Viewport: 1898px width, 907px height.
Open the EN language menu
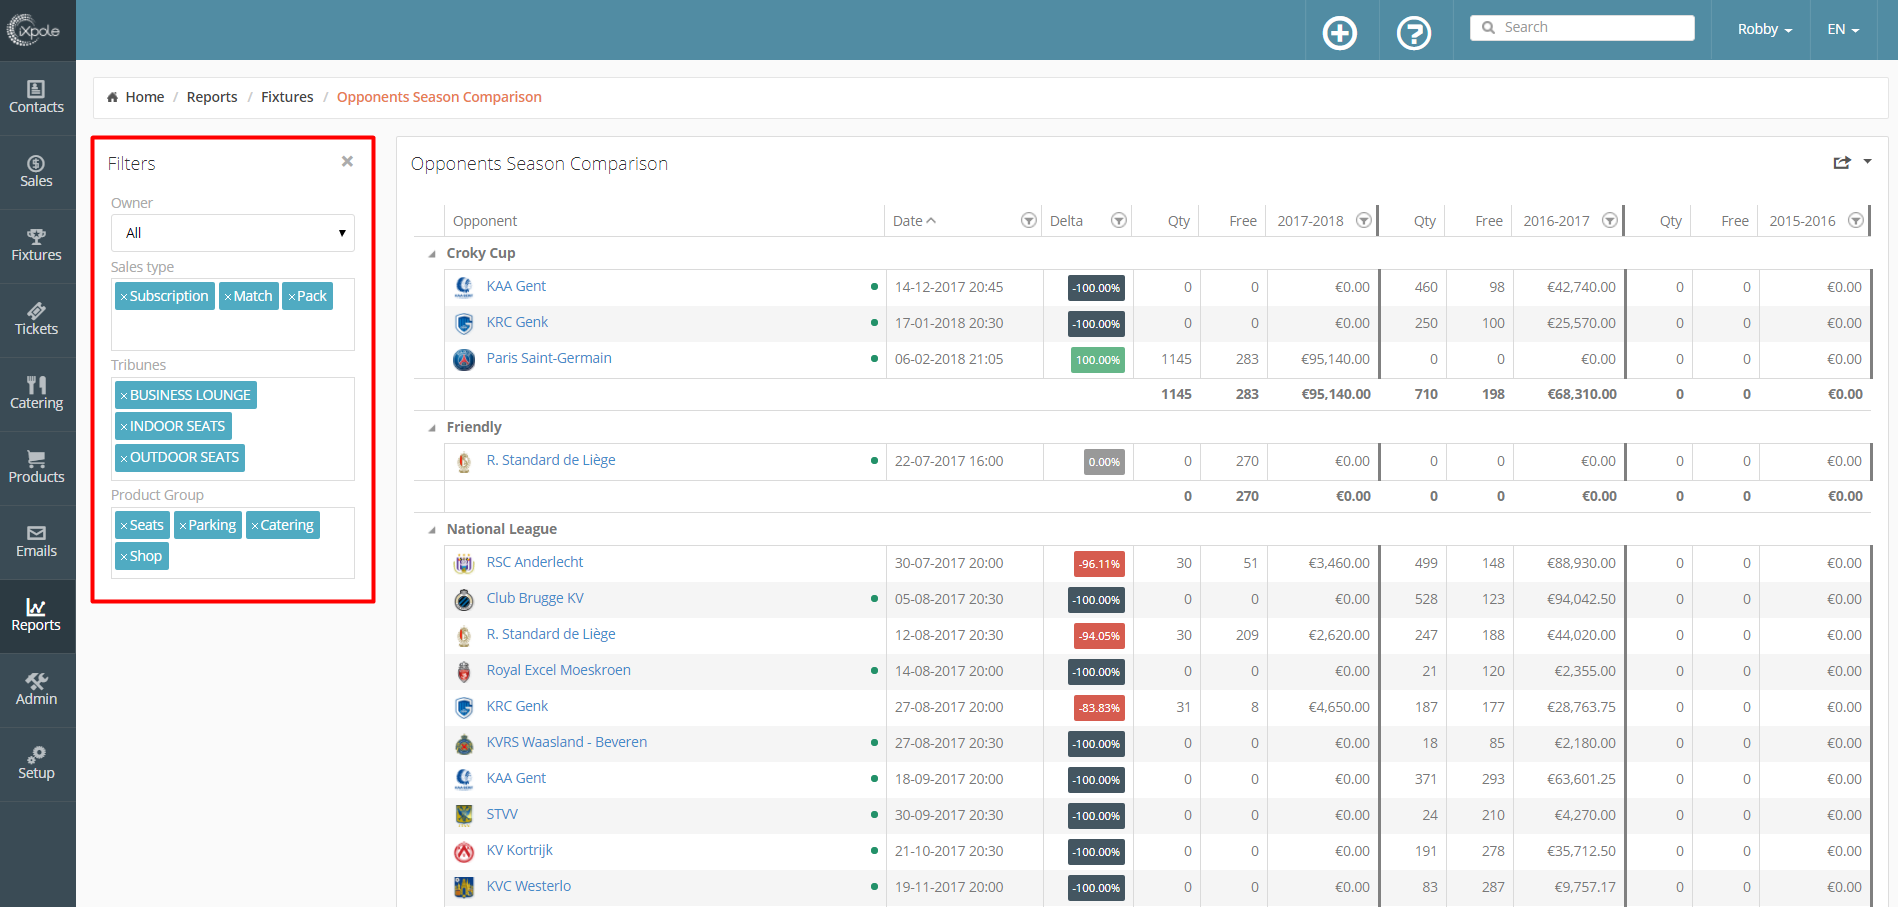click(x=1843, y=29)
